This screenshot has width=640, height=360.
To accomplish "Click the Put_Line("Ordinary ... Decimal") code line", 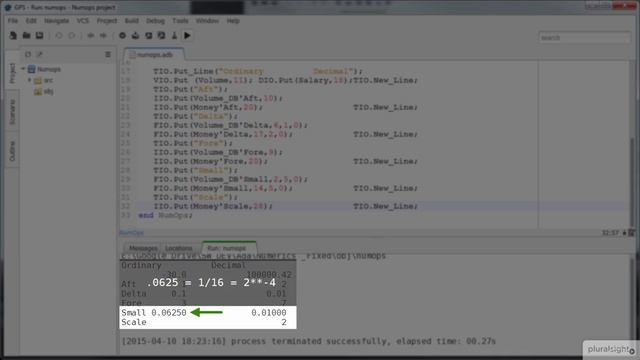I will point(258,71).
